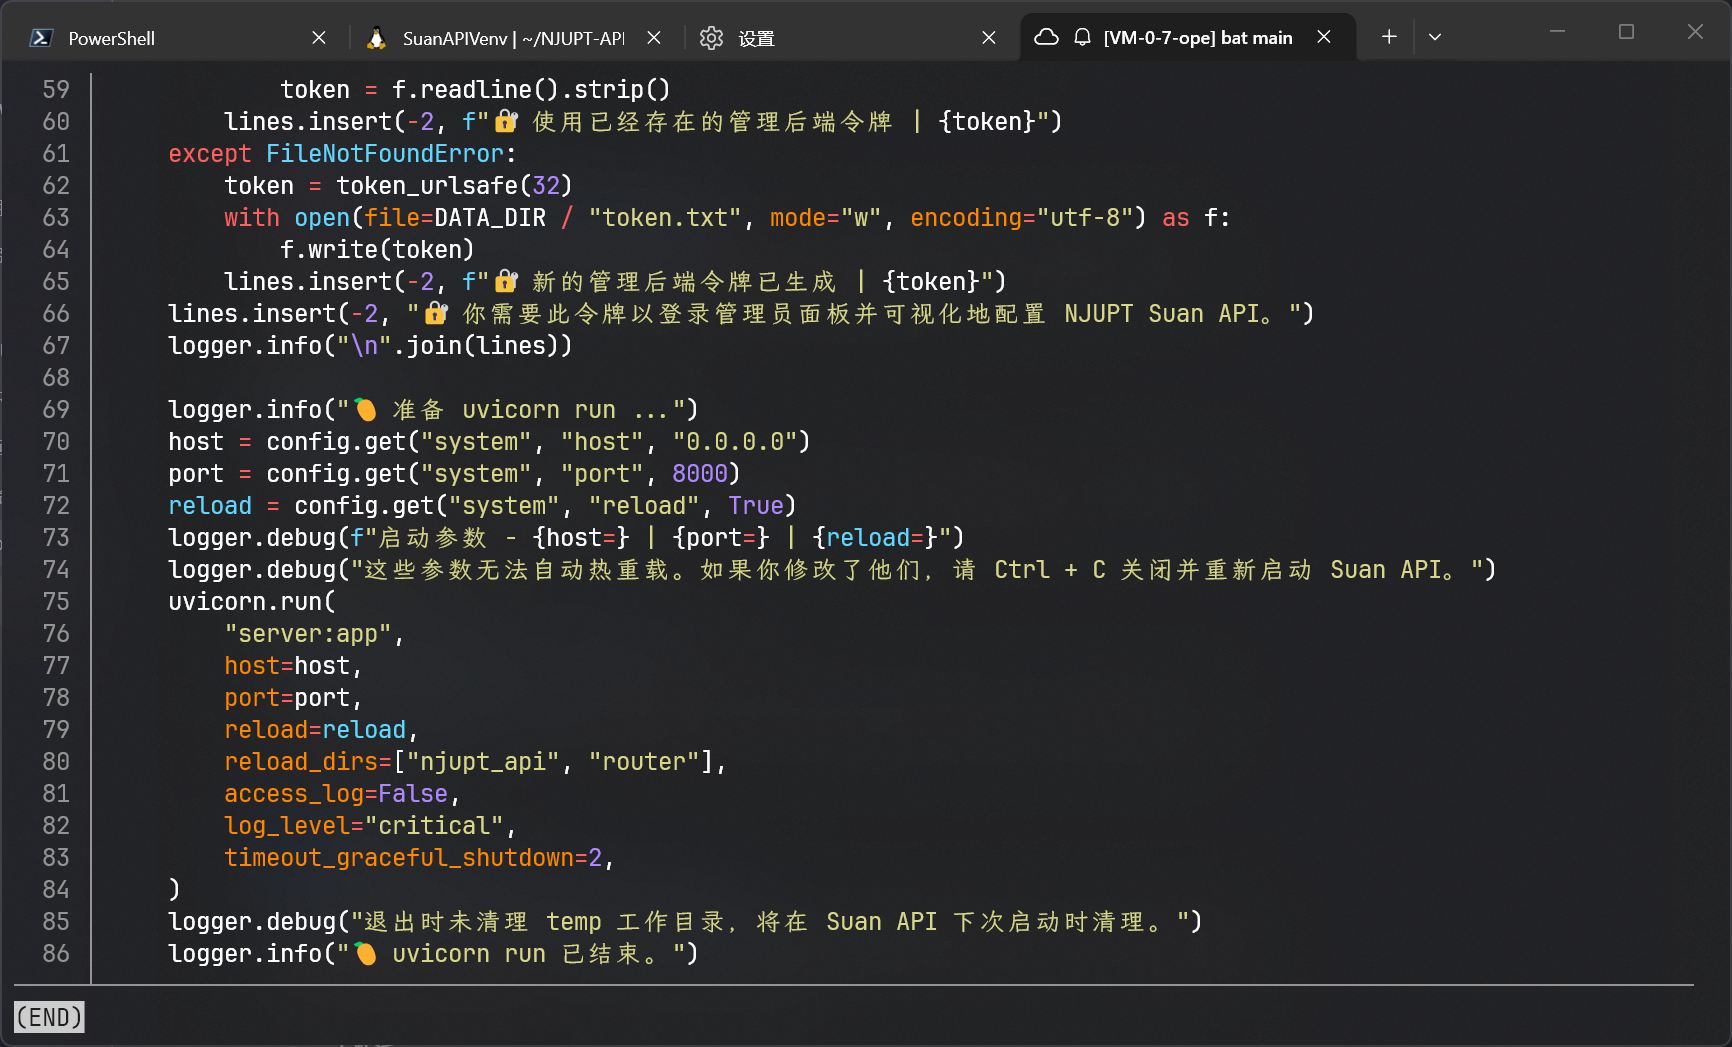The image size is (1732, 1047).
Task: Click the PowerShell icon in the first tab
Action: click(41, 38)
